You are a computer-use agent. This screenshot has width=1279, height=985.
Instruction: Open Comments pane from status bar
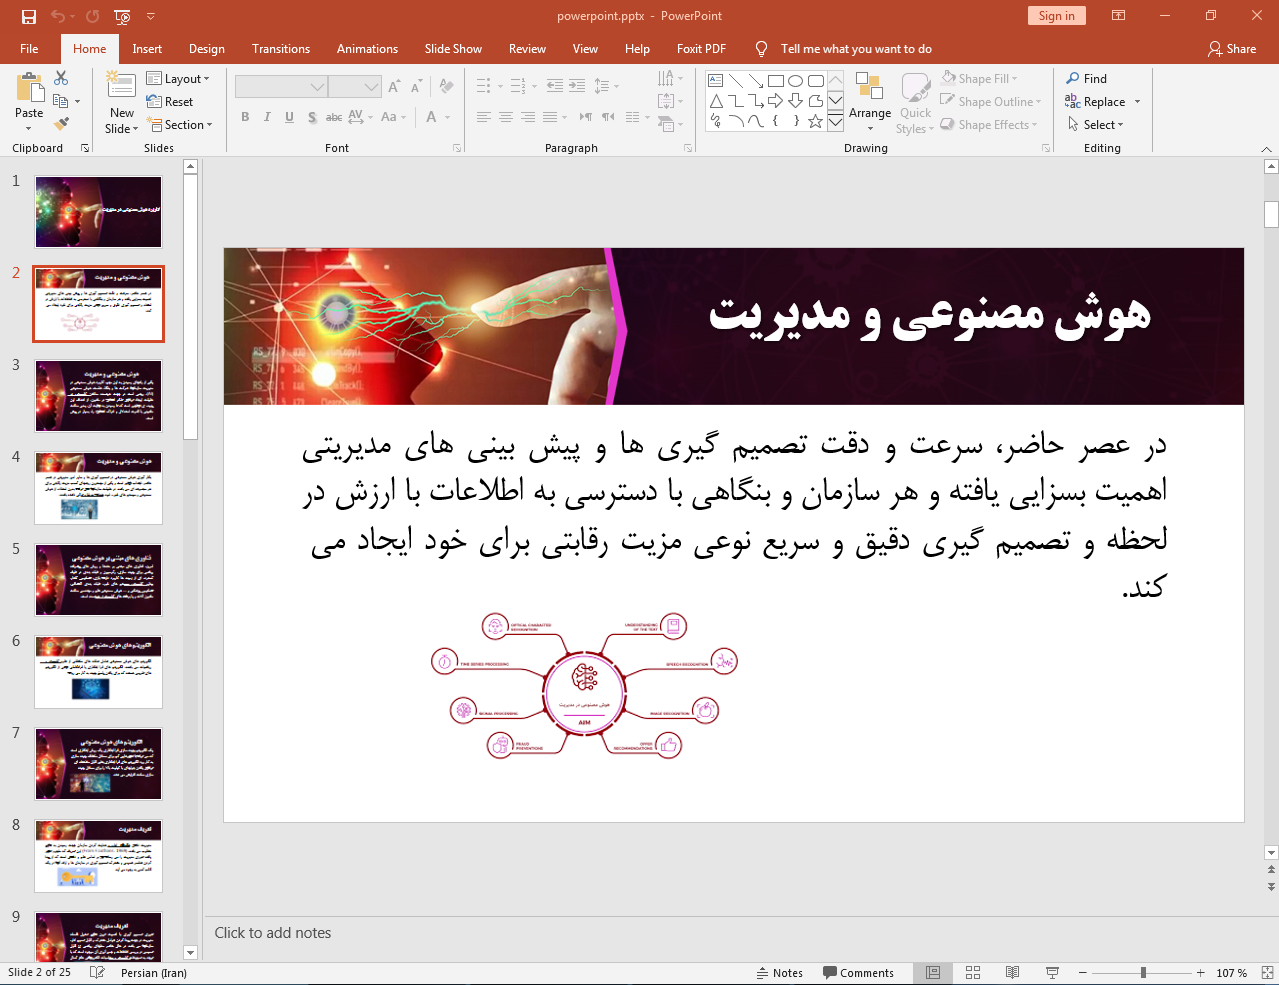[858, 973]
